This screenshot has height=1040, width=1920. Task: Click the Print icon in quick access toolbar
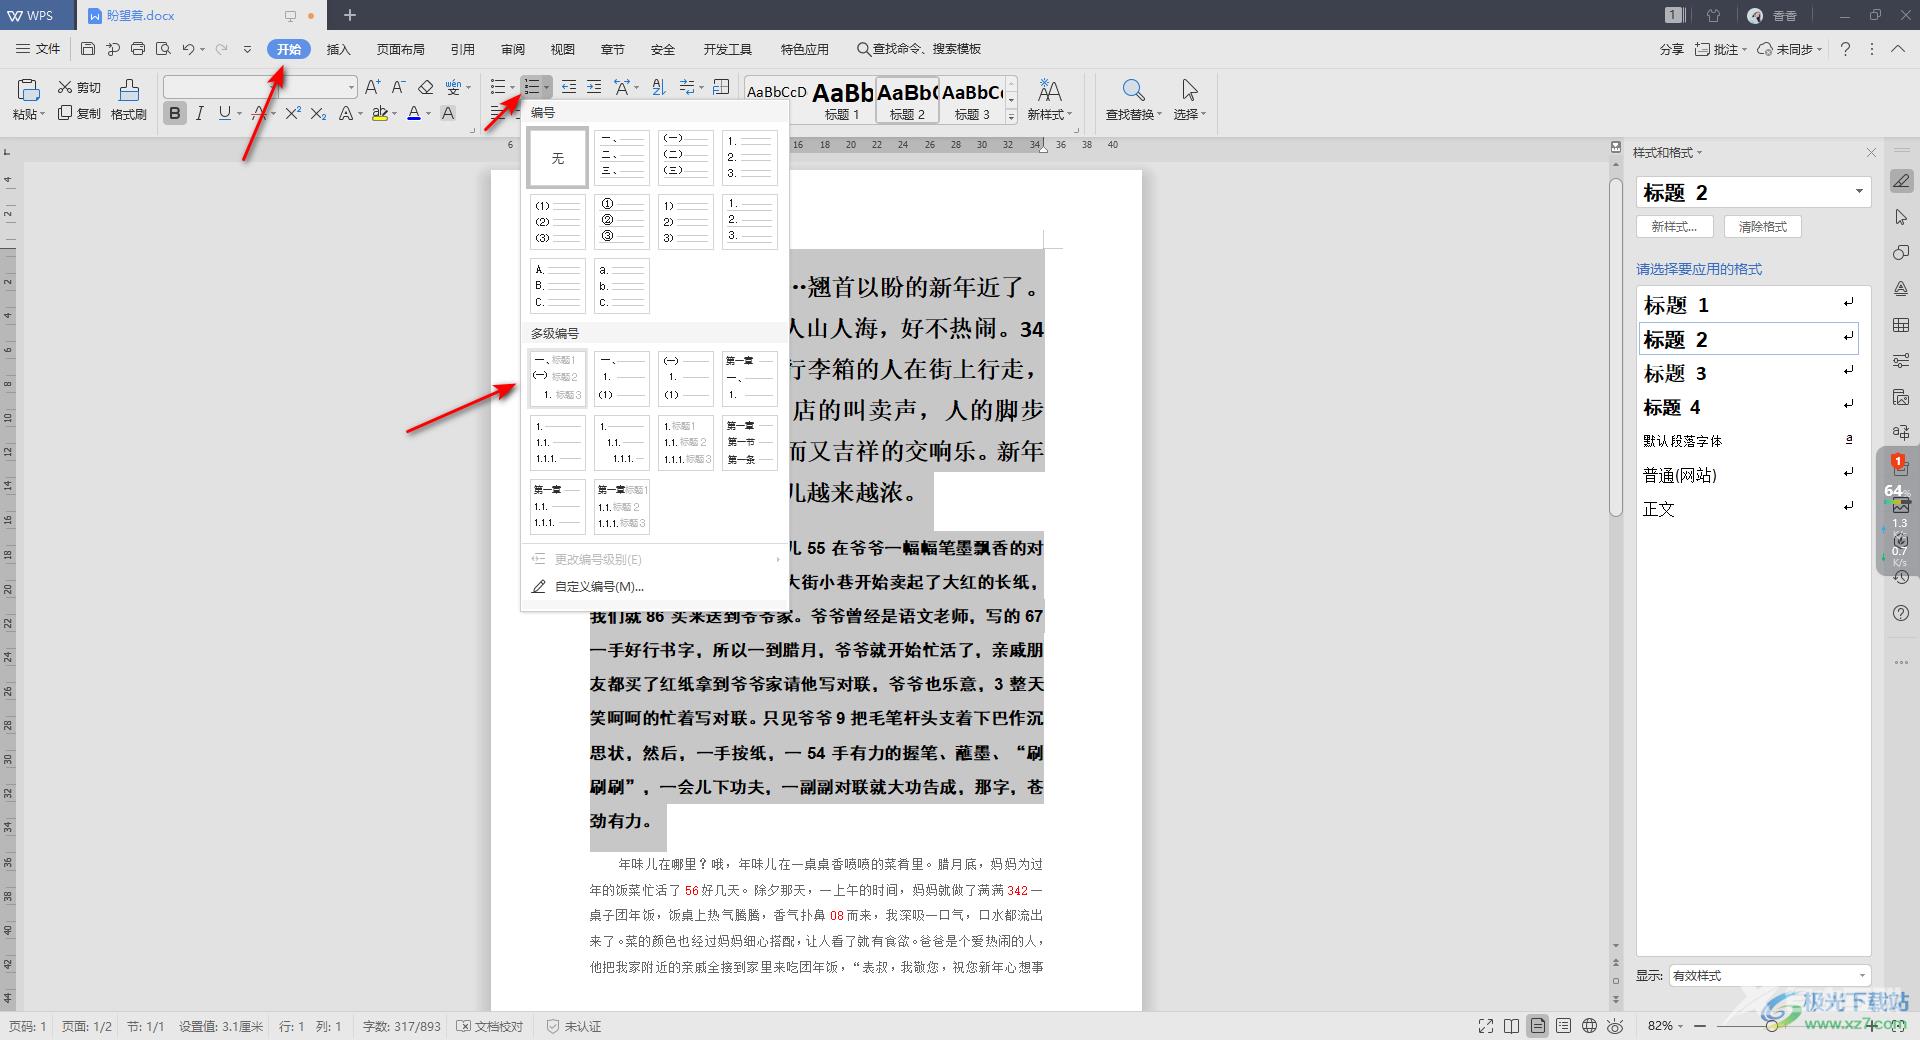[138, 49]
